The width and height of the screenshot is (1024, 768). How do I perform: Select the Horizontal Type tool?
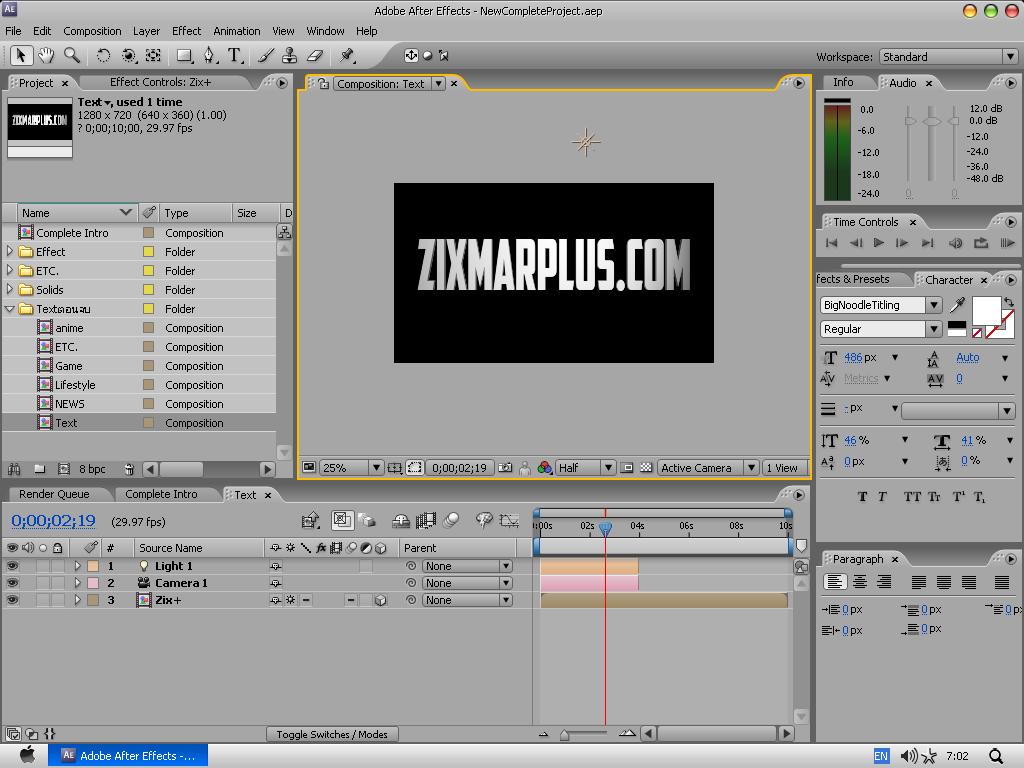click(x=234, y=56)
